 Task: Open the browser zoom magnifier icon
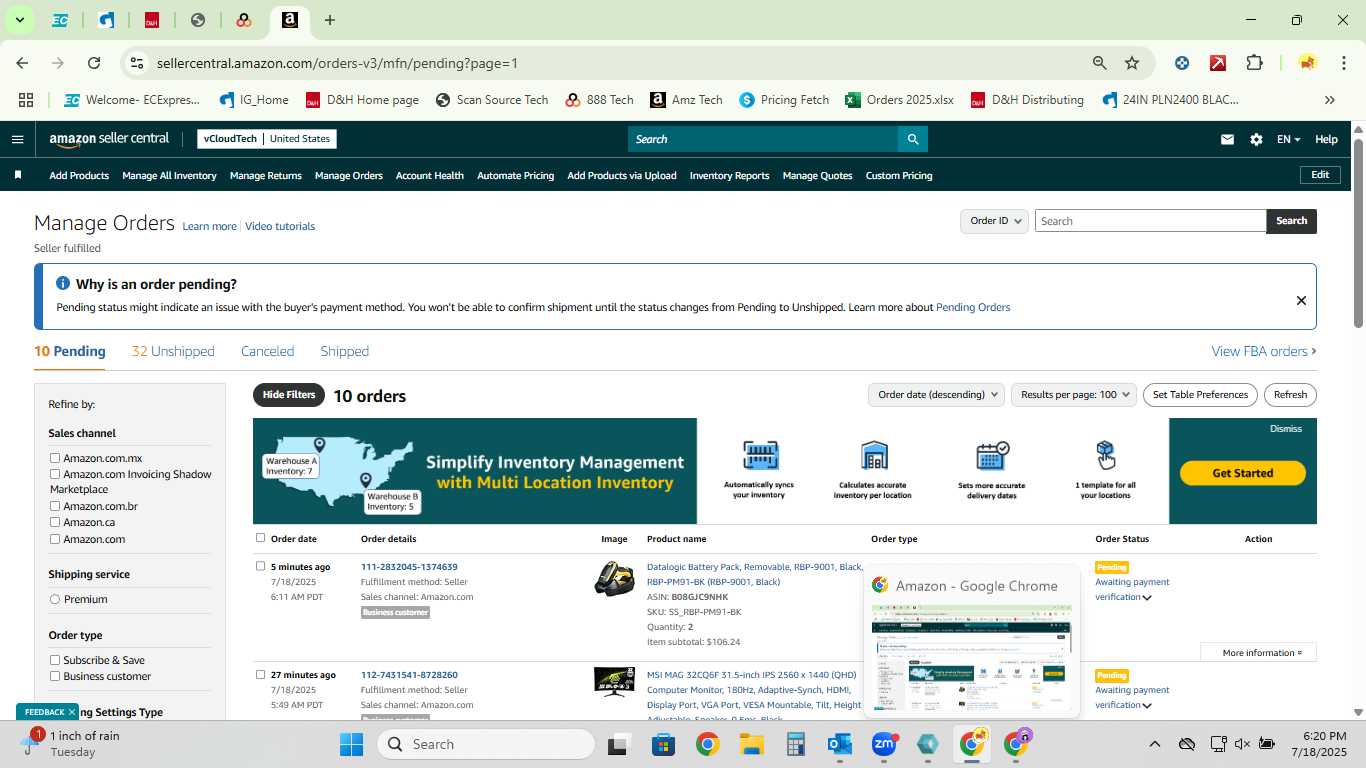point(1099,63)
